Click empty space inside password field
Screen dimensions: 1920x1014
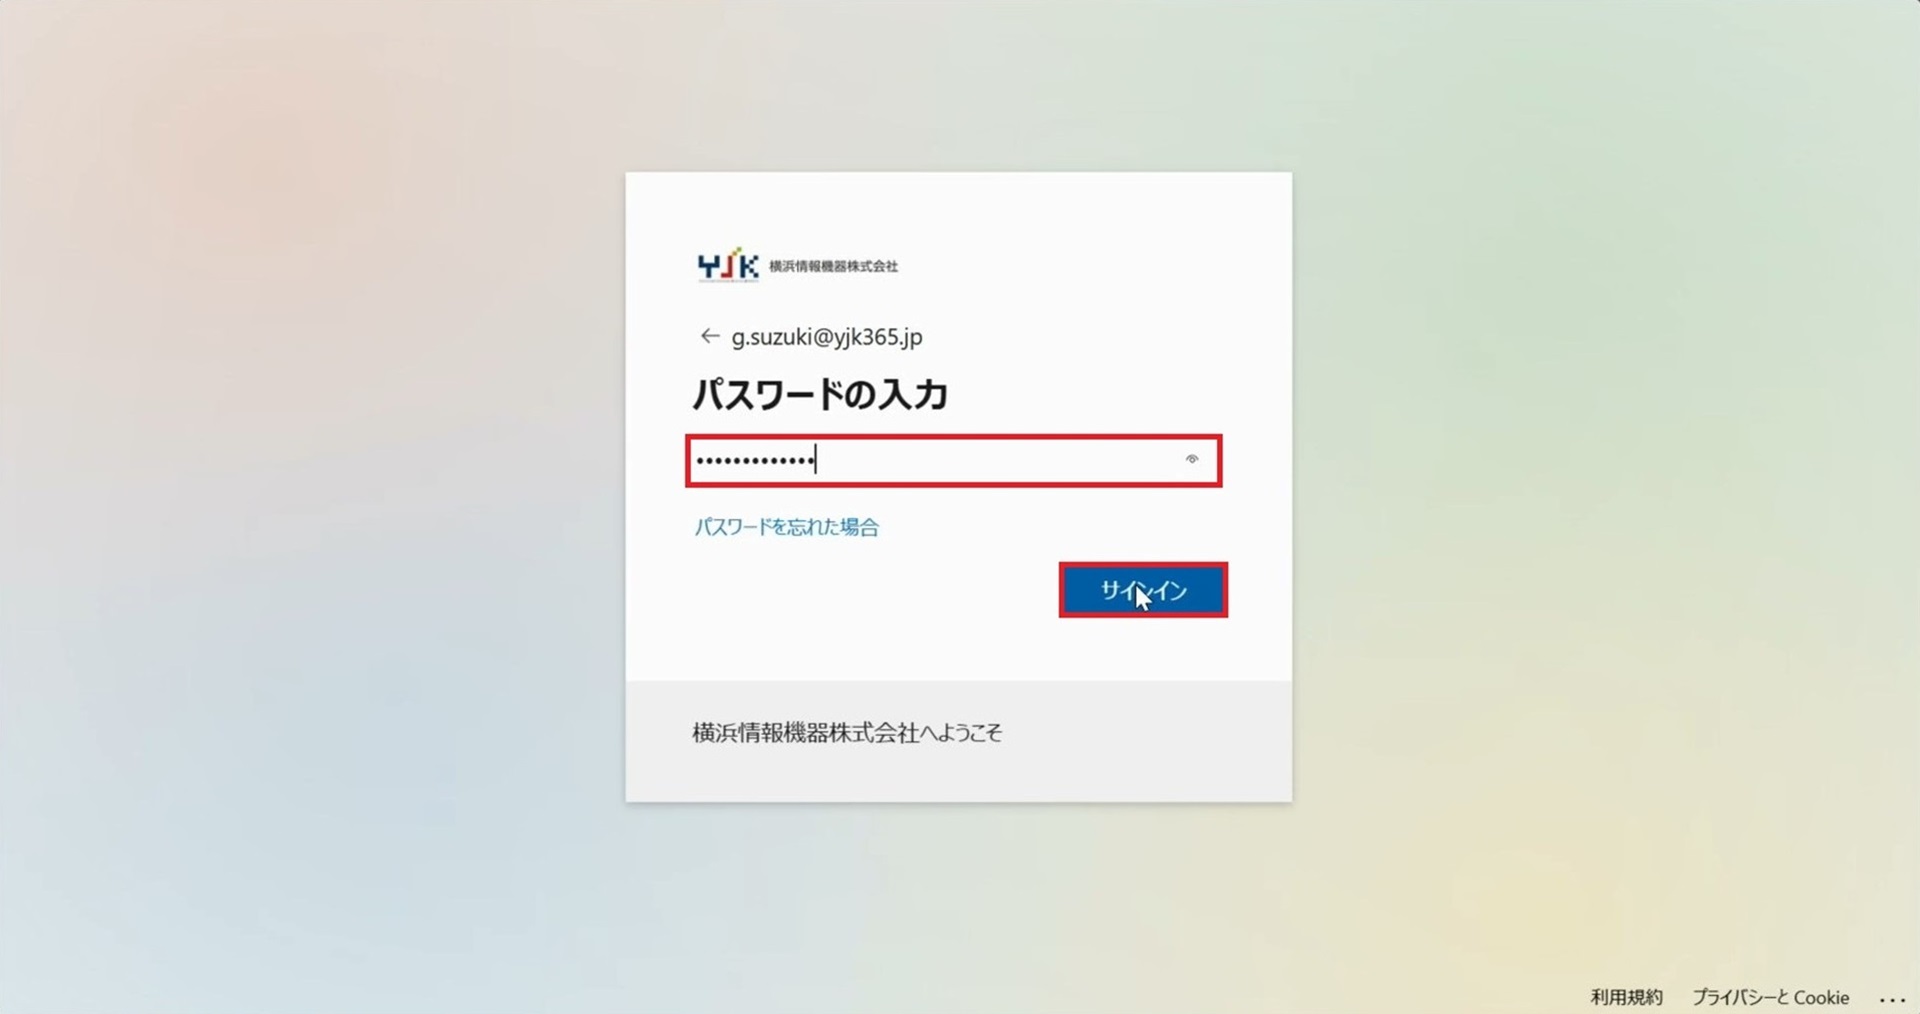click(x=1000, y=461)
